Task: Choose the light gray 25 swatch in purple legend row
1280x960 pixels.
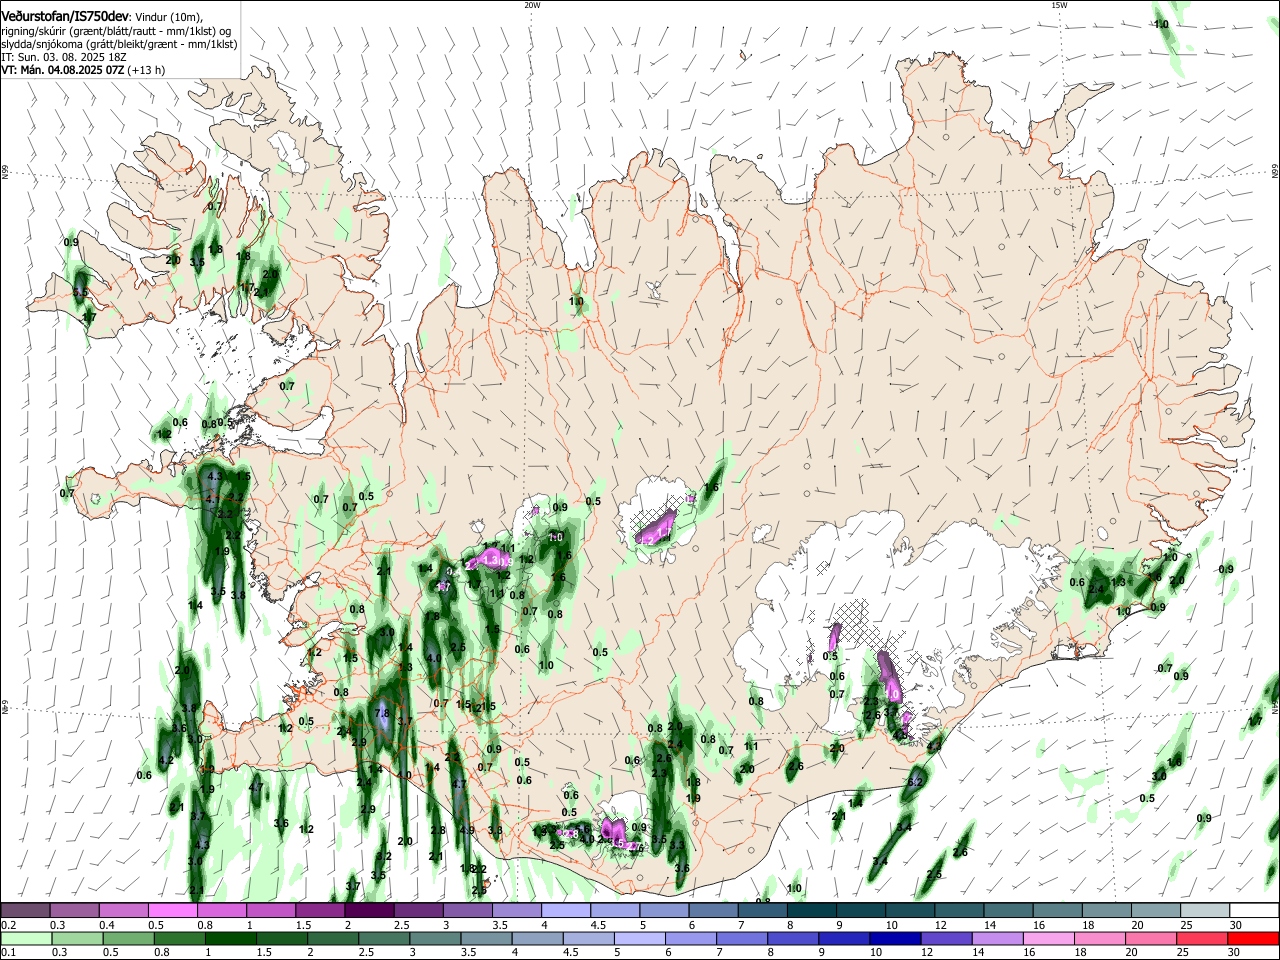Action: pos(1205,911)
